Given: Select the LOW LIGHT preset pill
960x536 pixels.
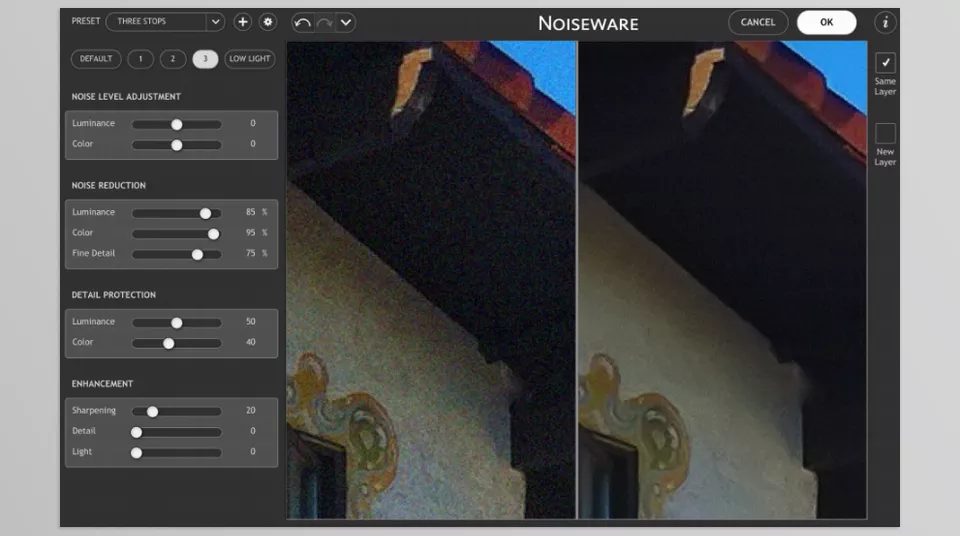Looking at the screenshot, I should pyautogui.click(x=250, y=59).
